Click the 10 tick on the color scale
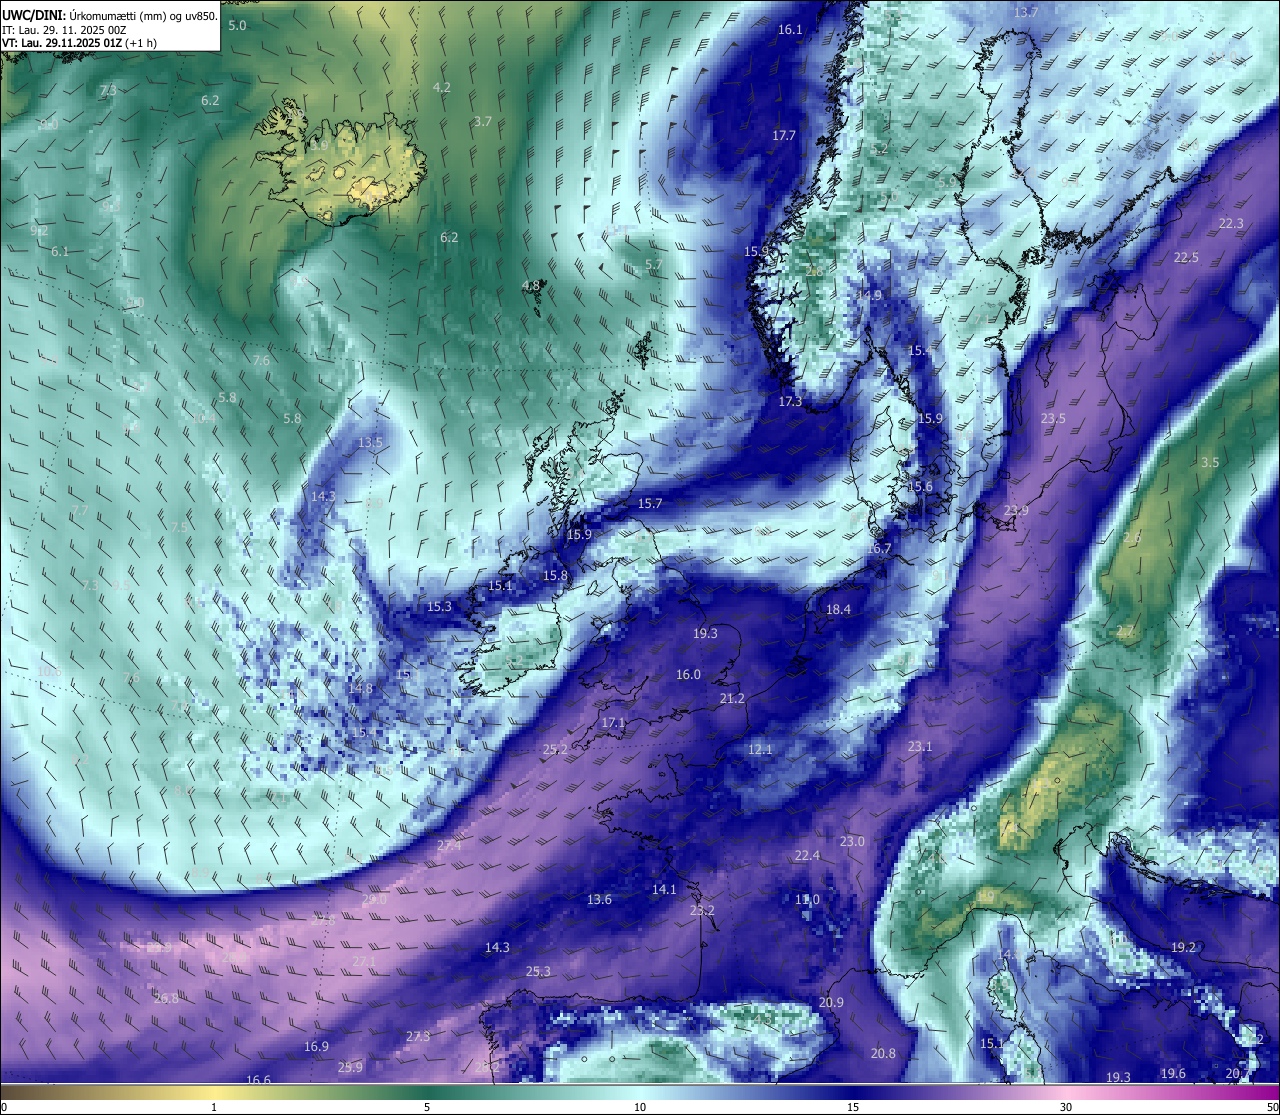1280x1115 pixels. (x=639, y=1107)
